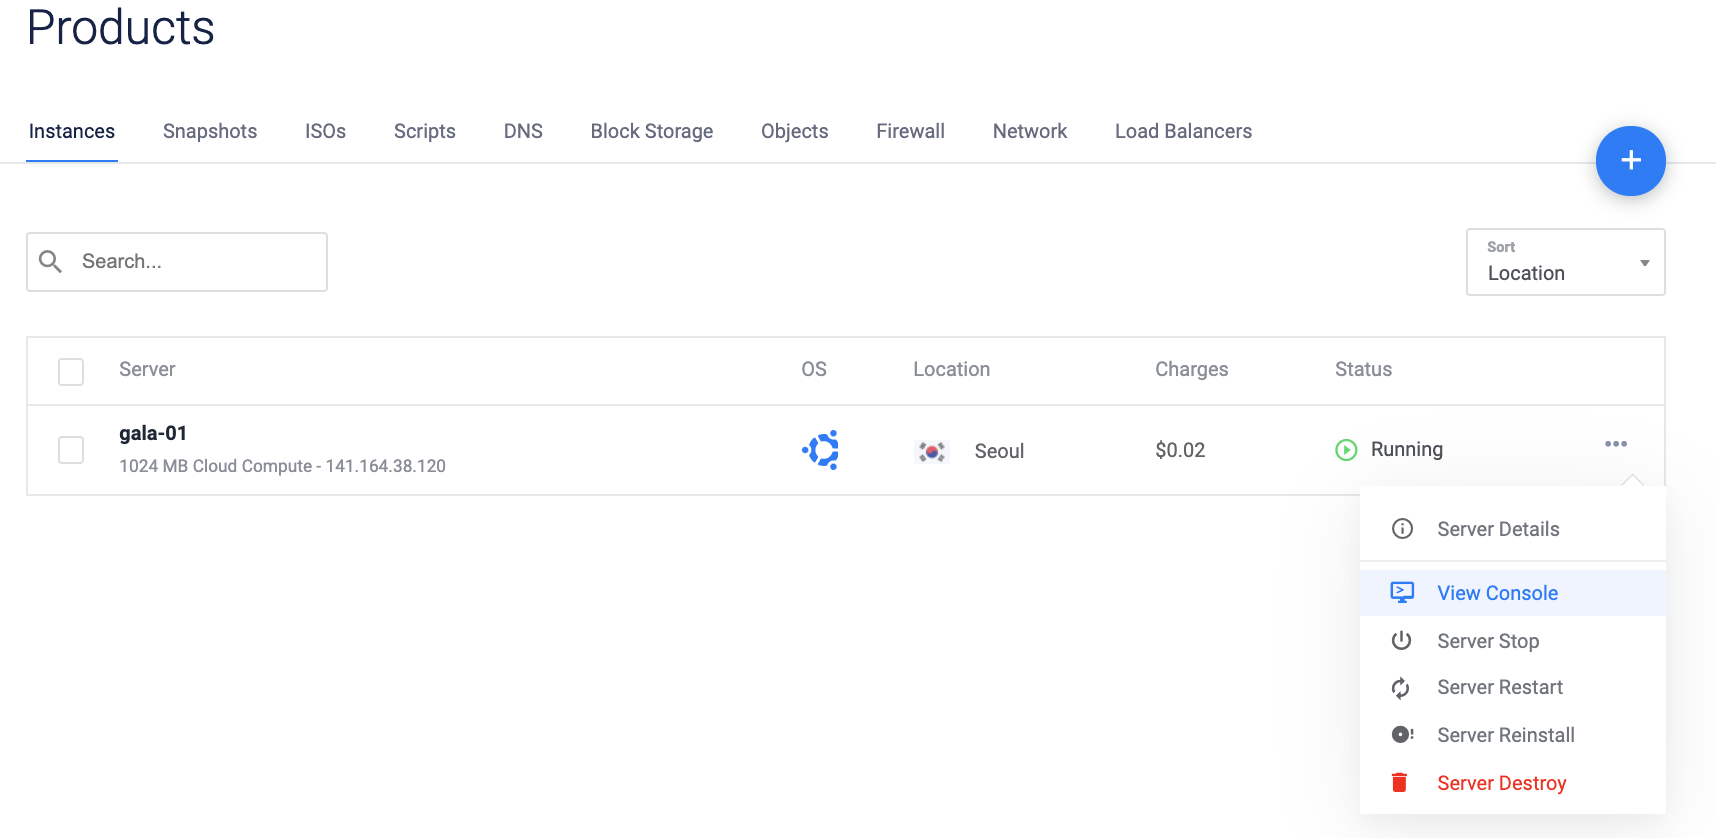Toggle the select-all servers checkbox
This screenshot has width=1716, height=838.
click(x=71, y=371)
